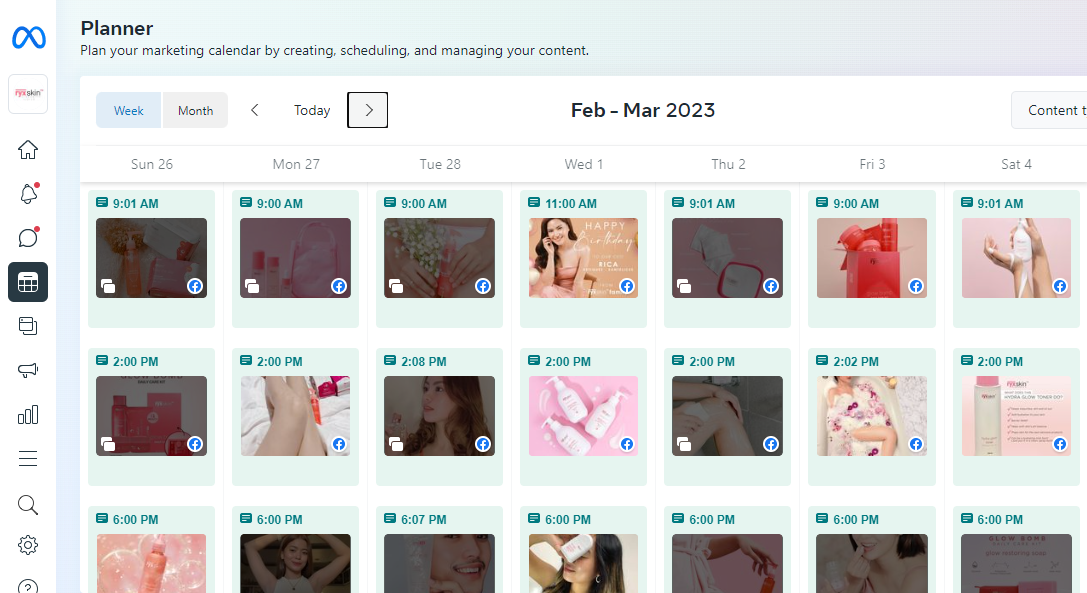Click multi-image icon on Monday 9:00 AM post

tap(252, 286)
